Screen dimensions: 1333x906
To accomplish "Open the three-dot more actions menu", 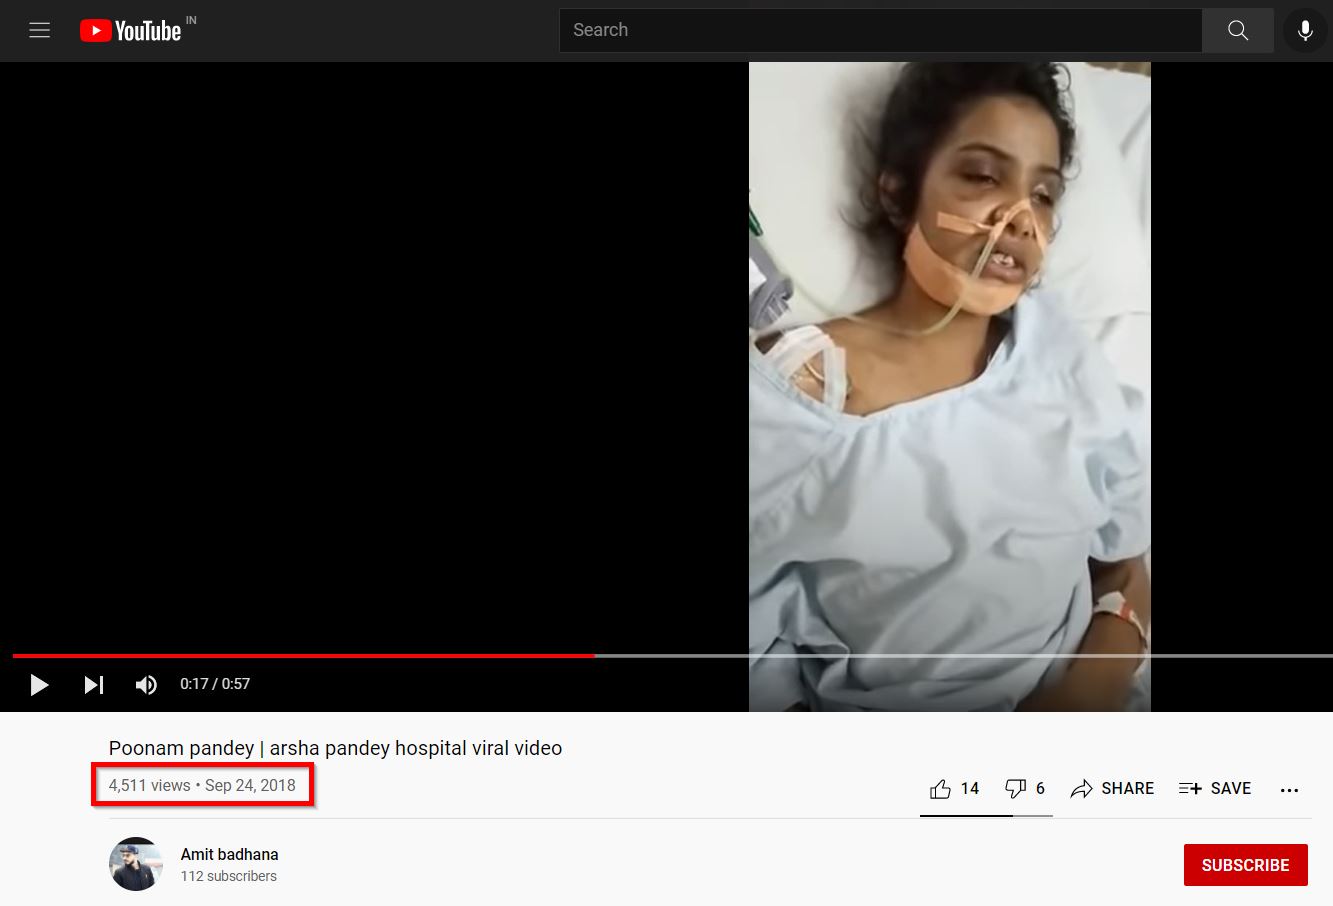I will (1289, 789).
